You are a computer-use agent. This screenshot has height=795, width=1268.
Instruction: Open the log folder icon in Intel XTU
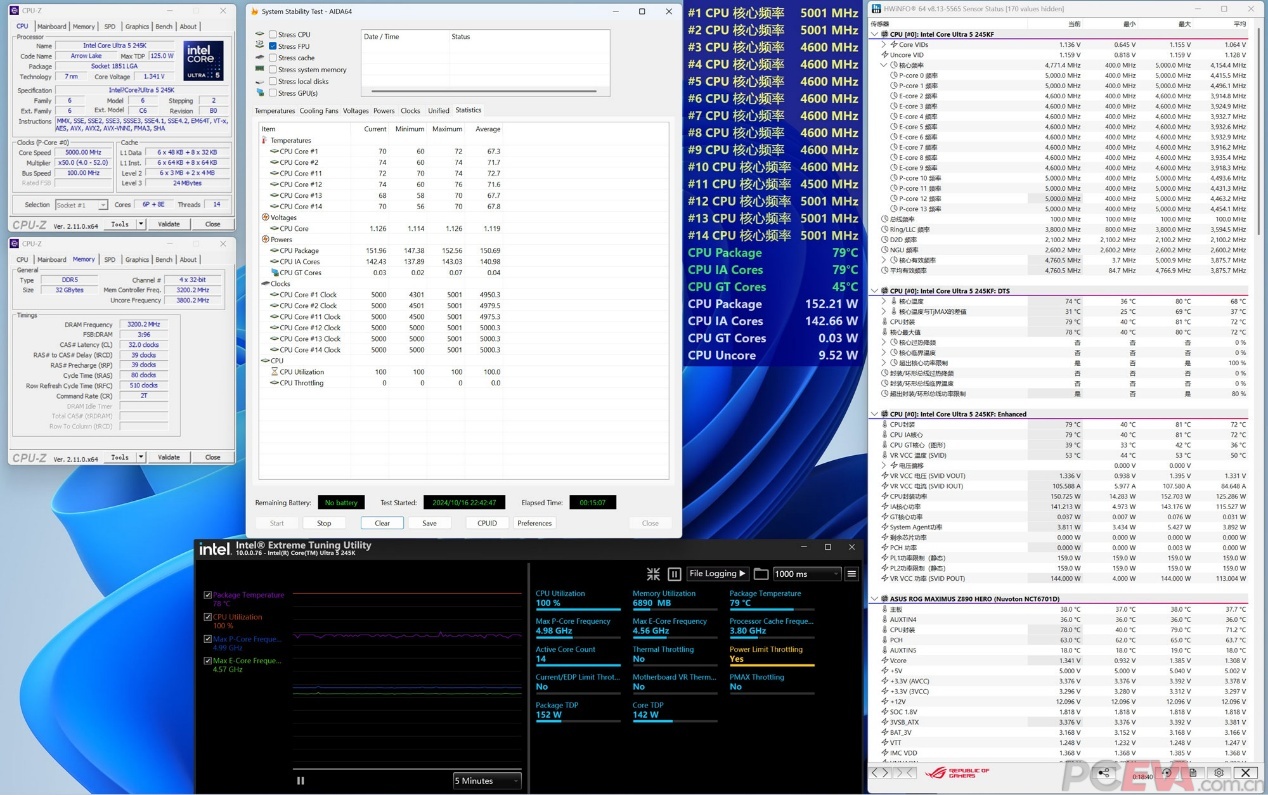[761, 574]
